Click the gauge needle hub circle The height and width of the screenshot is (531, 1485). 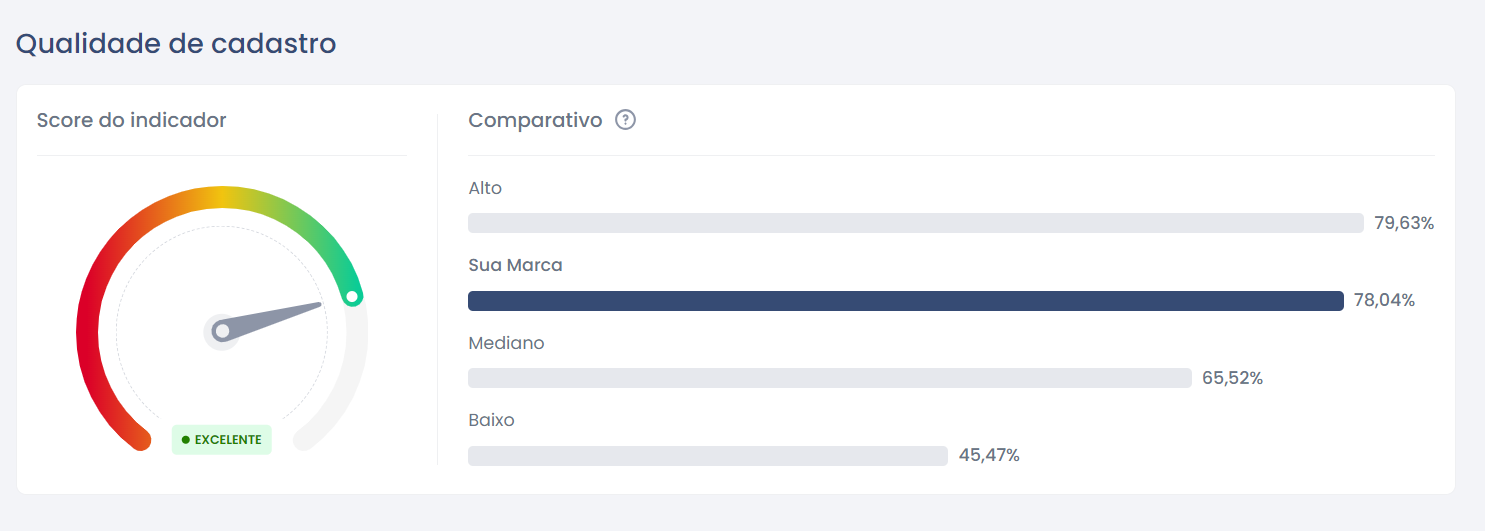[x=222, y=331]
